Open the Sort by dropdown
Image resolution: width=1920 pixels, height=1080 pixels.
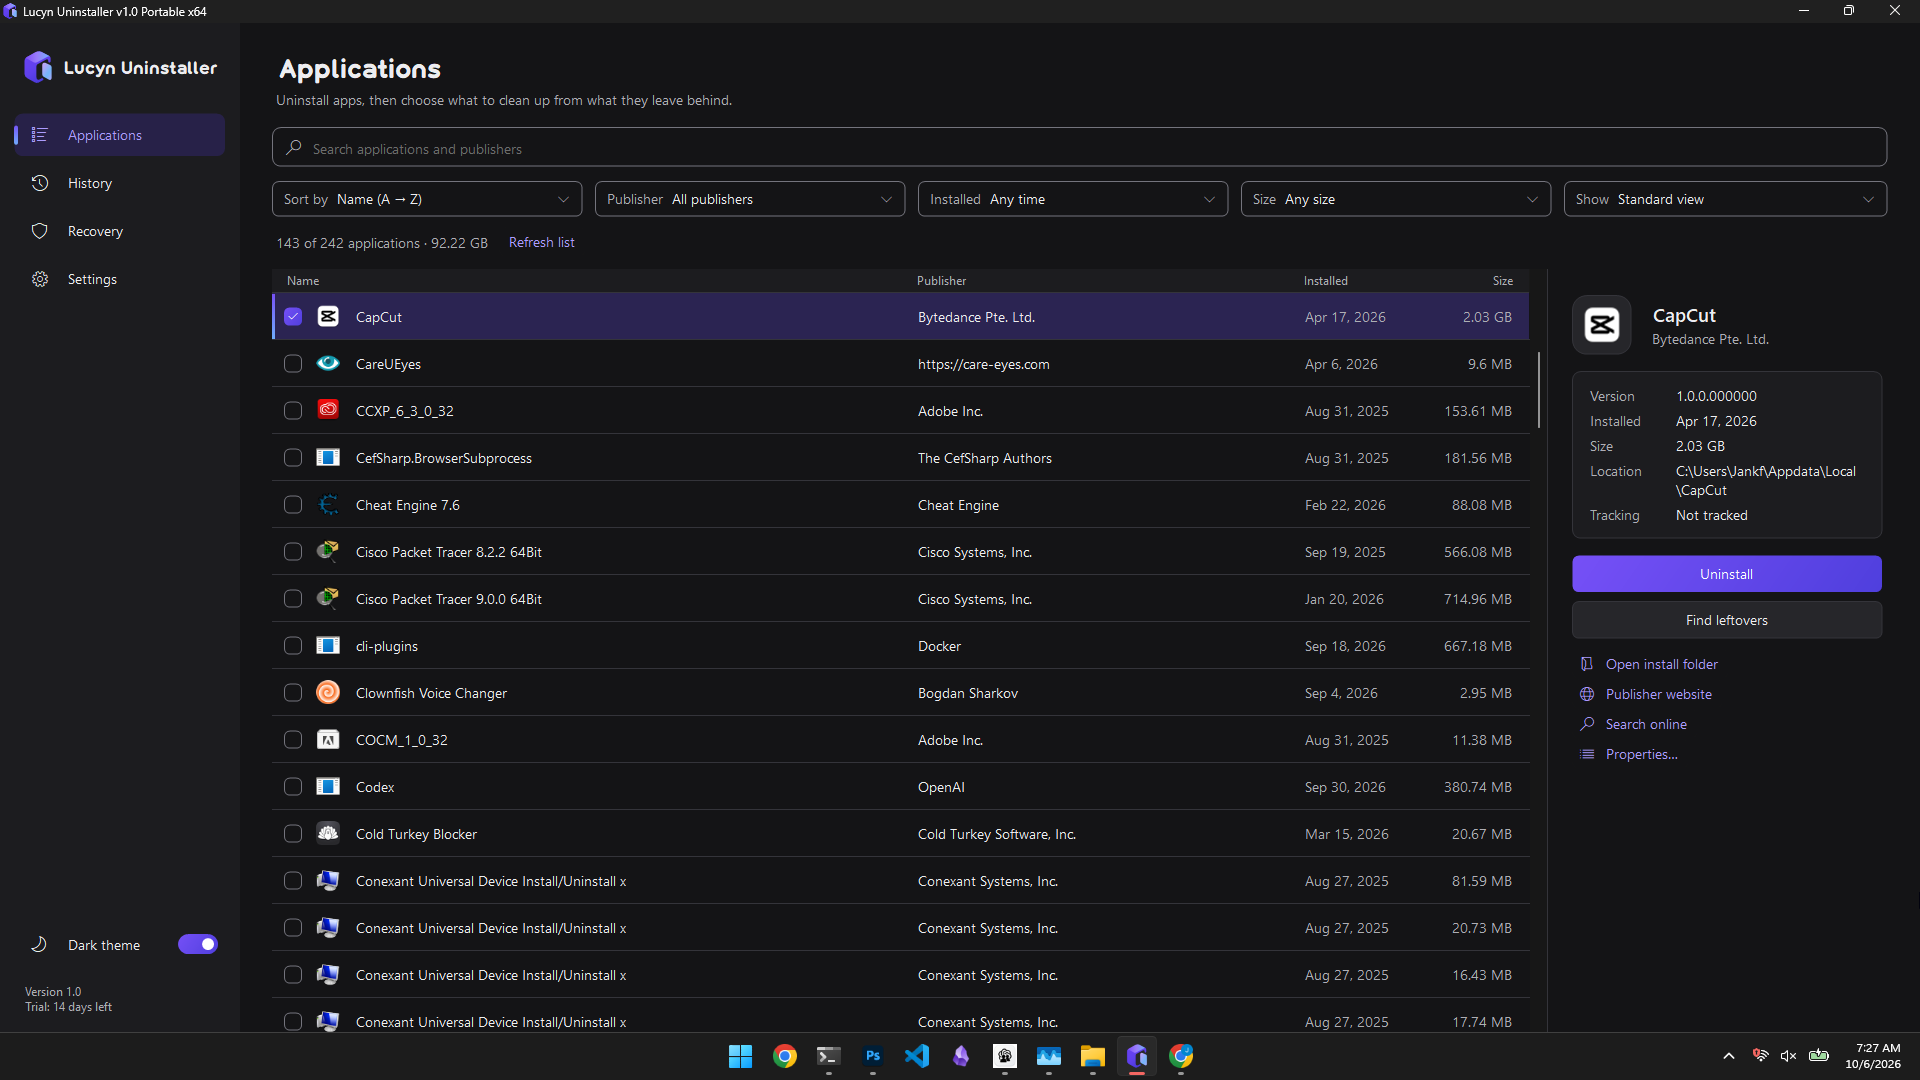click(x=427, y=199)
